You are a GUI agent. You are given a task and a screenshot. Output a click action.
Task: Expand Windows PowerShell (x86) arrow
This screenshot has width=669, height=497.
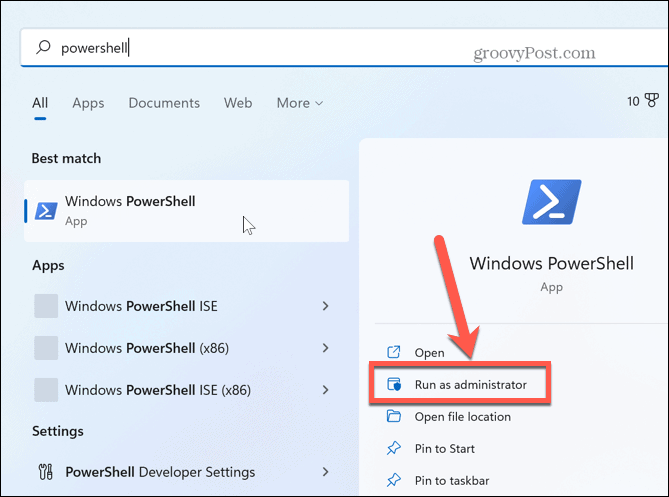[x=325, y=348]
